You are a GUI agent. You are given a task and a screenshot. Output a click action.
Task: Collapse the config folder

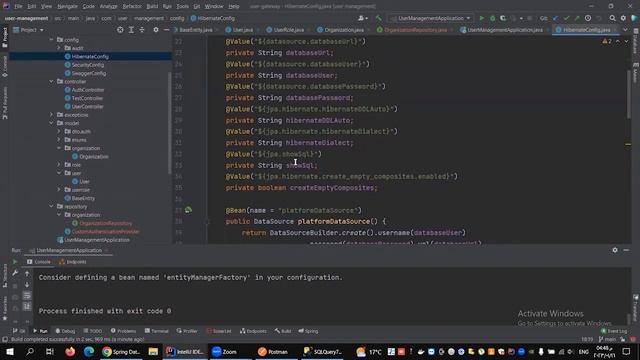pos(51,40)
